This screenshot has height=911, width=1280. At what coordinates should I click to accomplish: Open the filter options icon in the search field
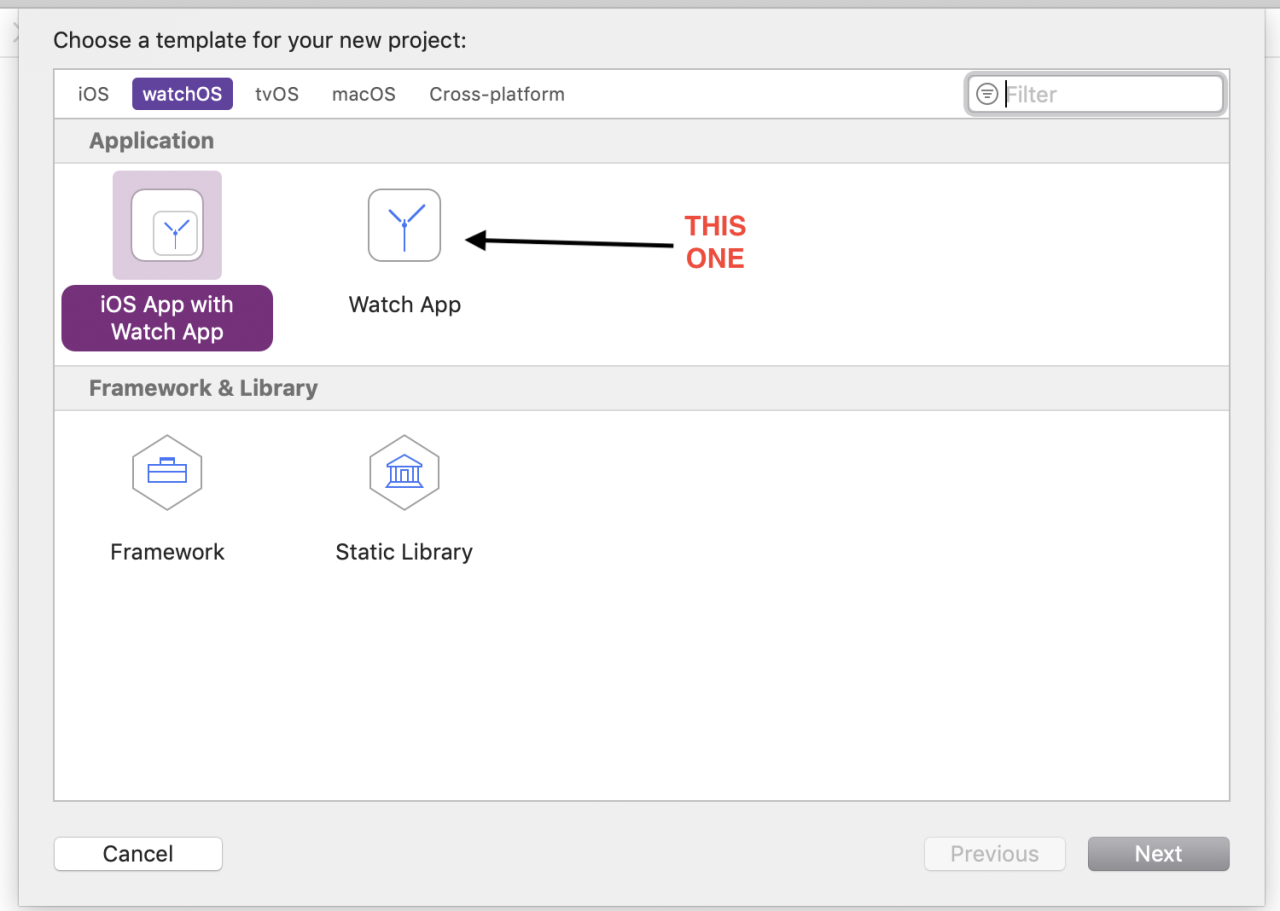(987, 94)
